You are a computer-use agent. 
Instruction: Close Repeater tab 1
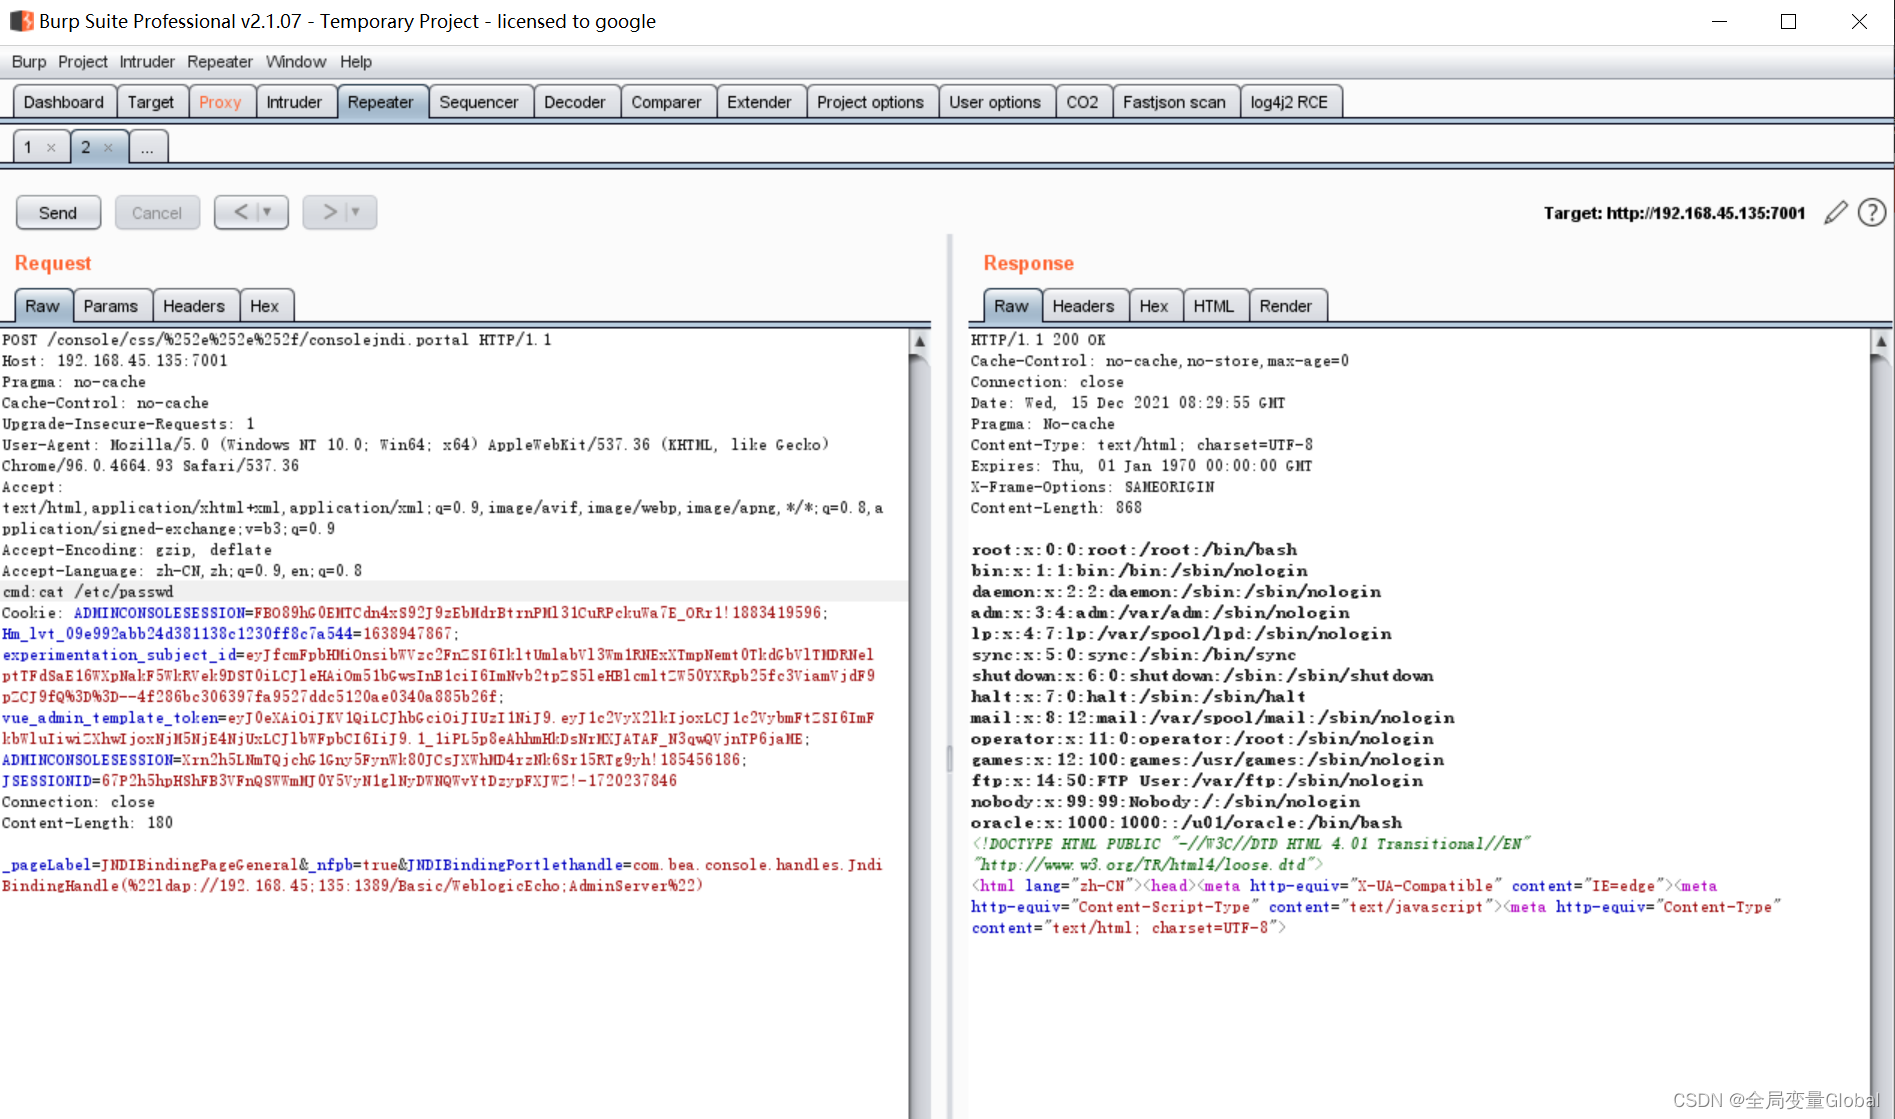click(51, 148)
